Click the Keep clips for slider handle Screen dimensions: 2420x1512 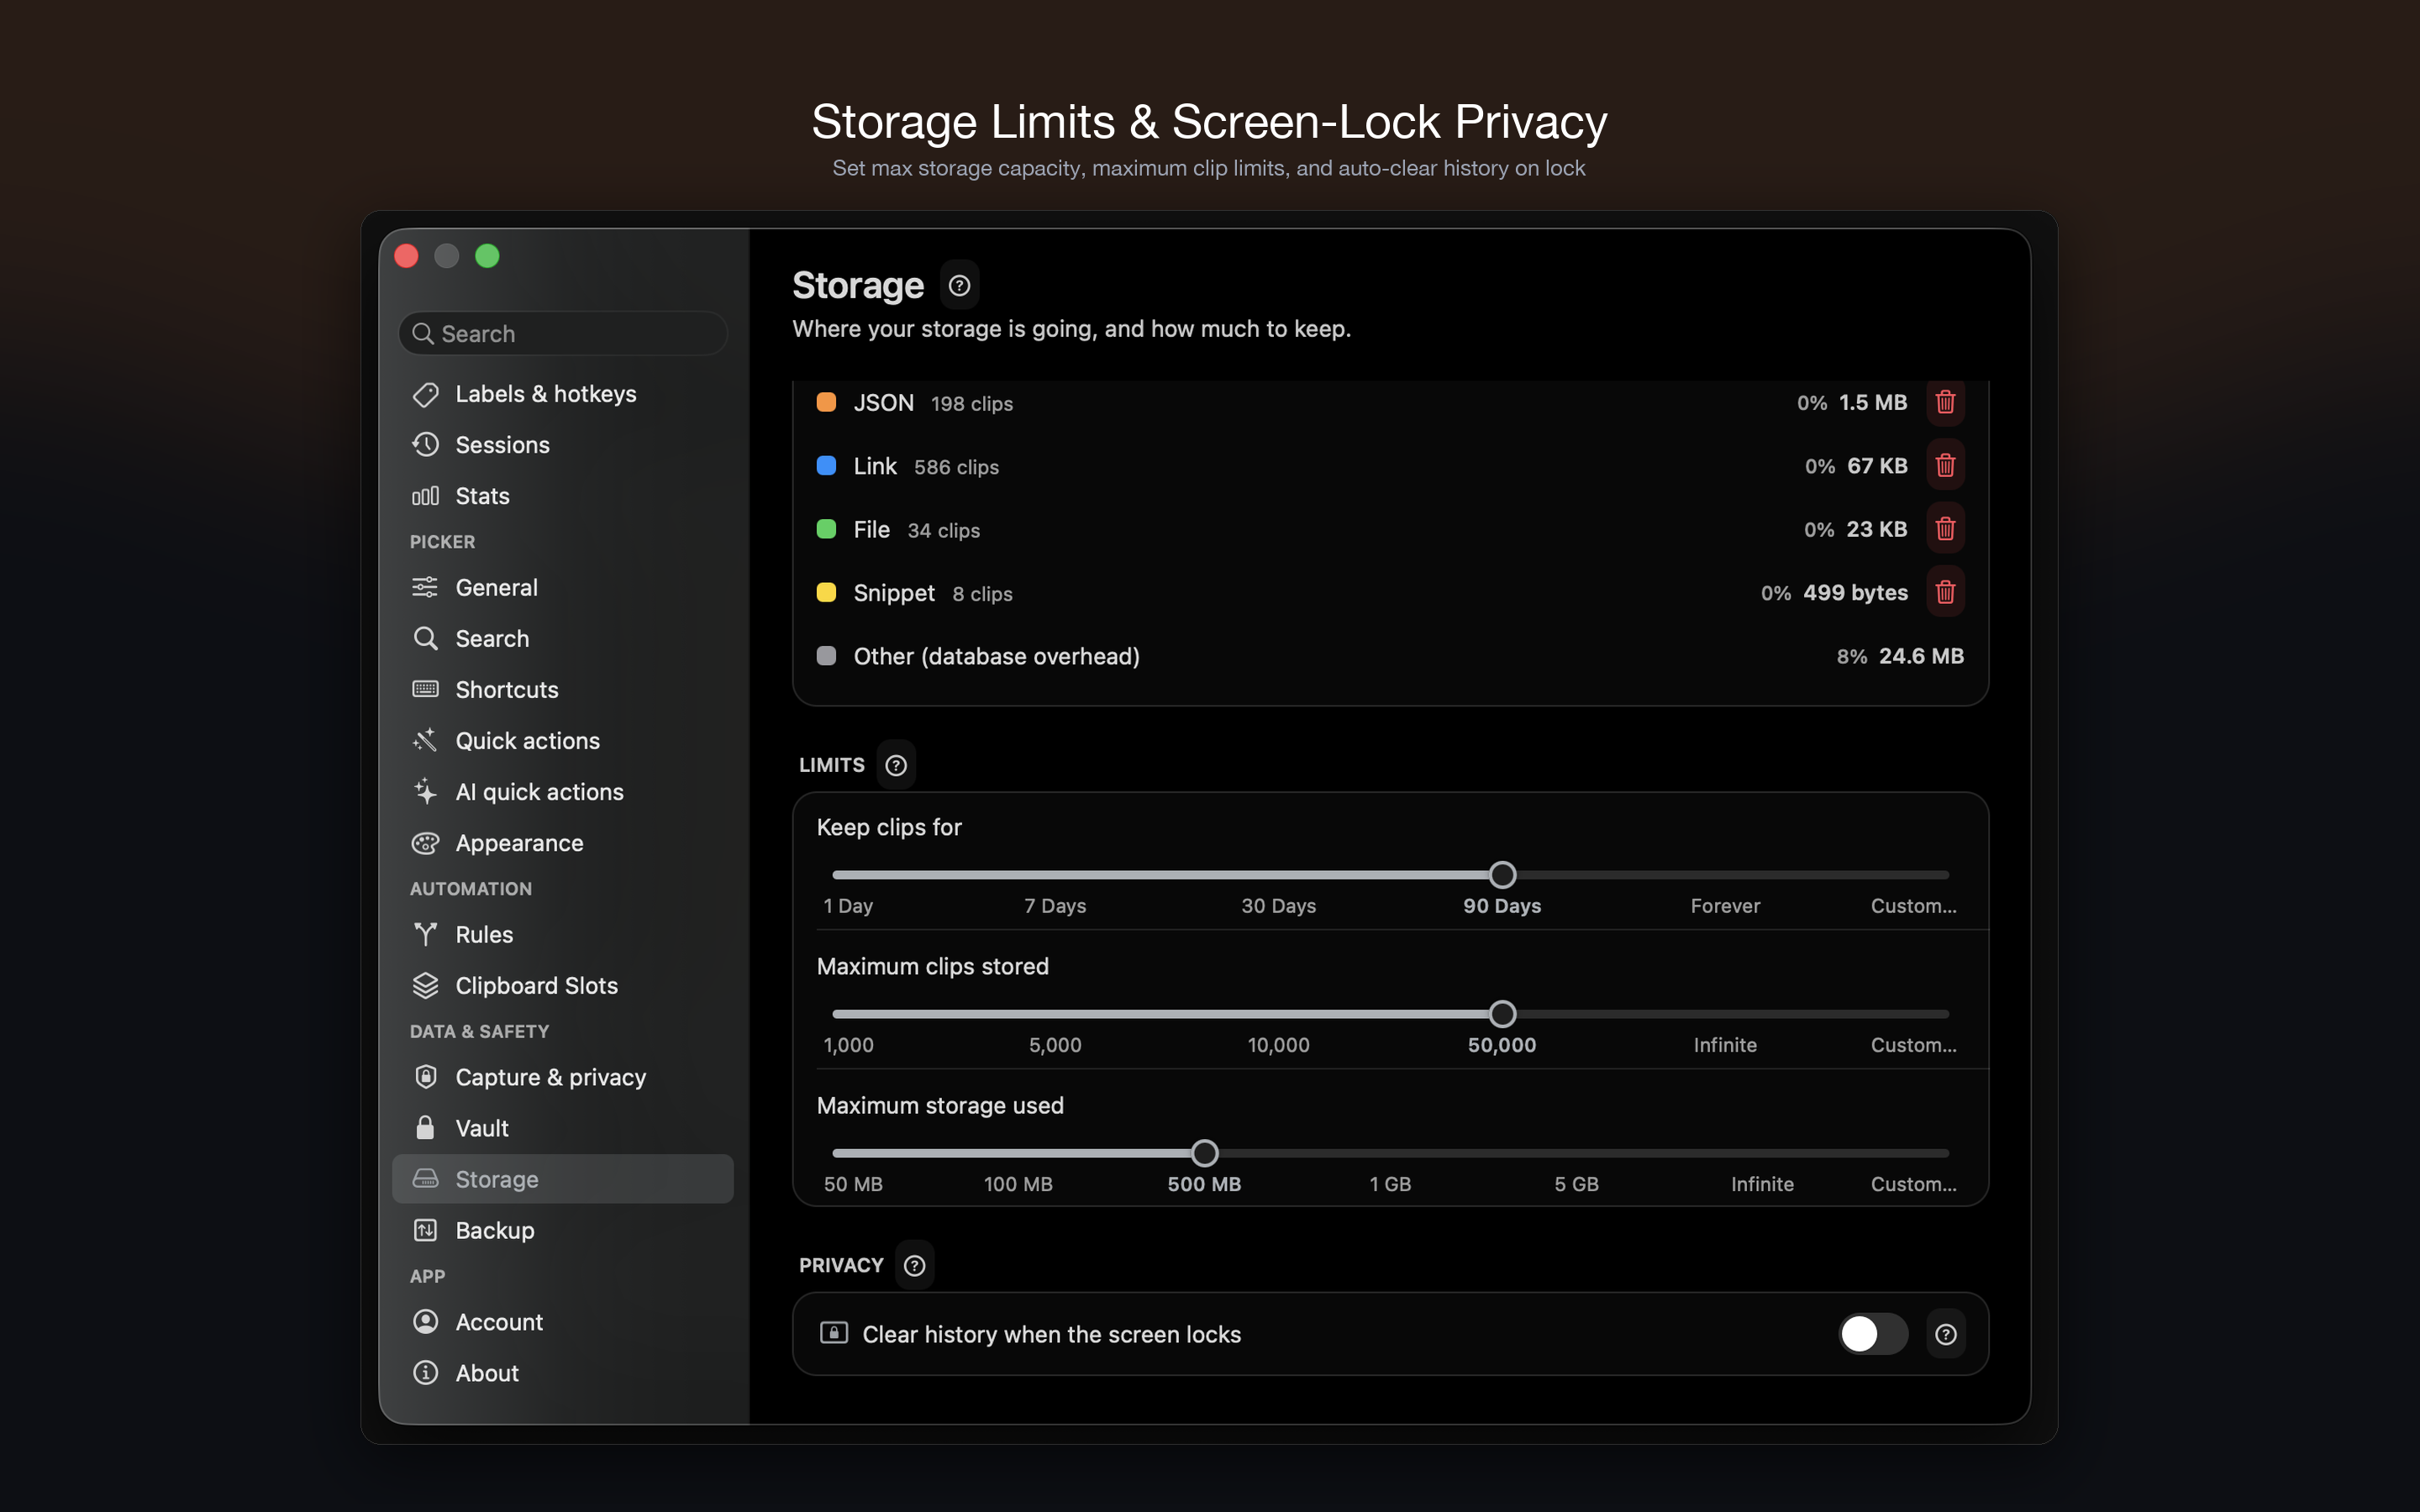(1502, 875)
